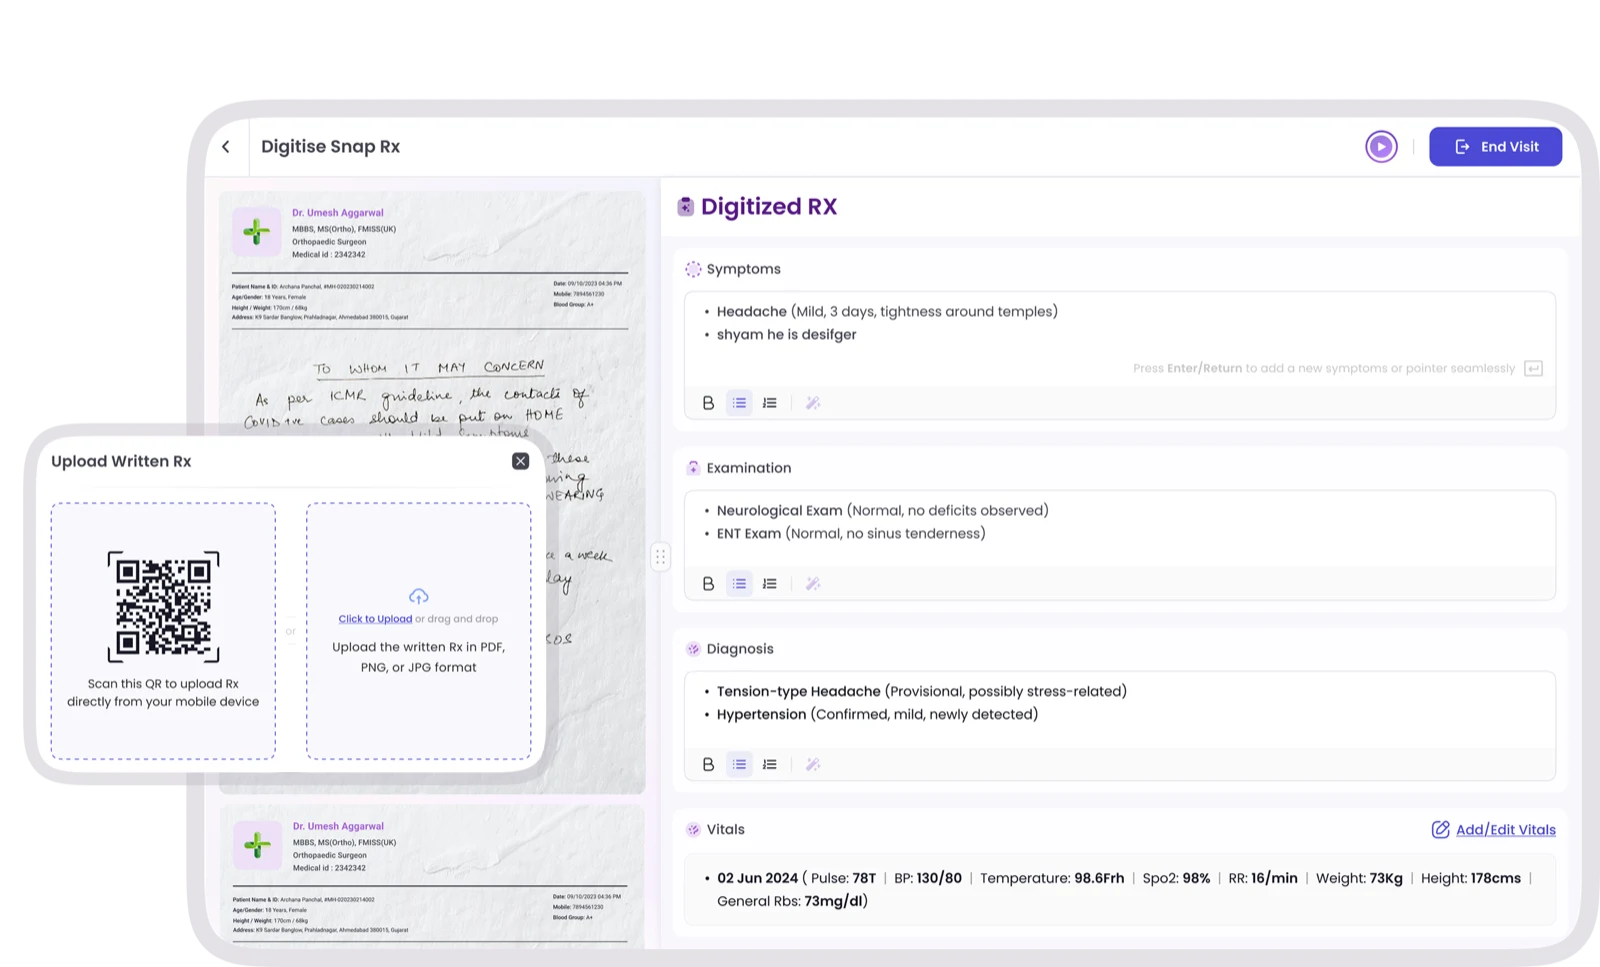Toggle bullet list in Symptoms toolbar
The image size is (1600, 967).
coord(739,403)
